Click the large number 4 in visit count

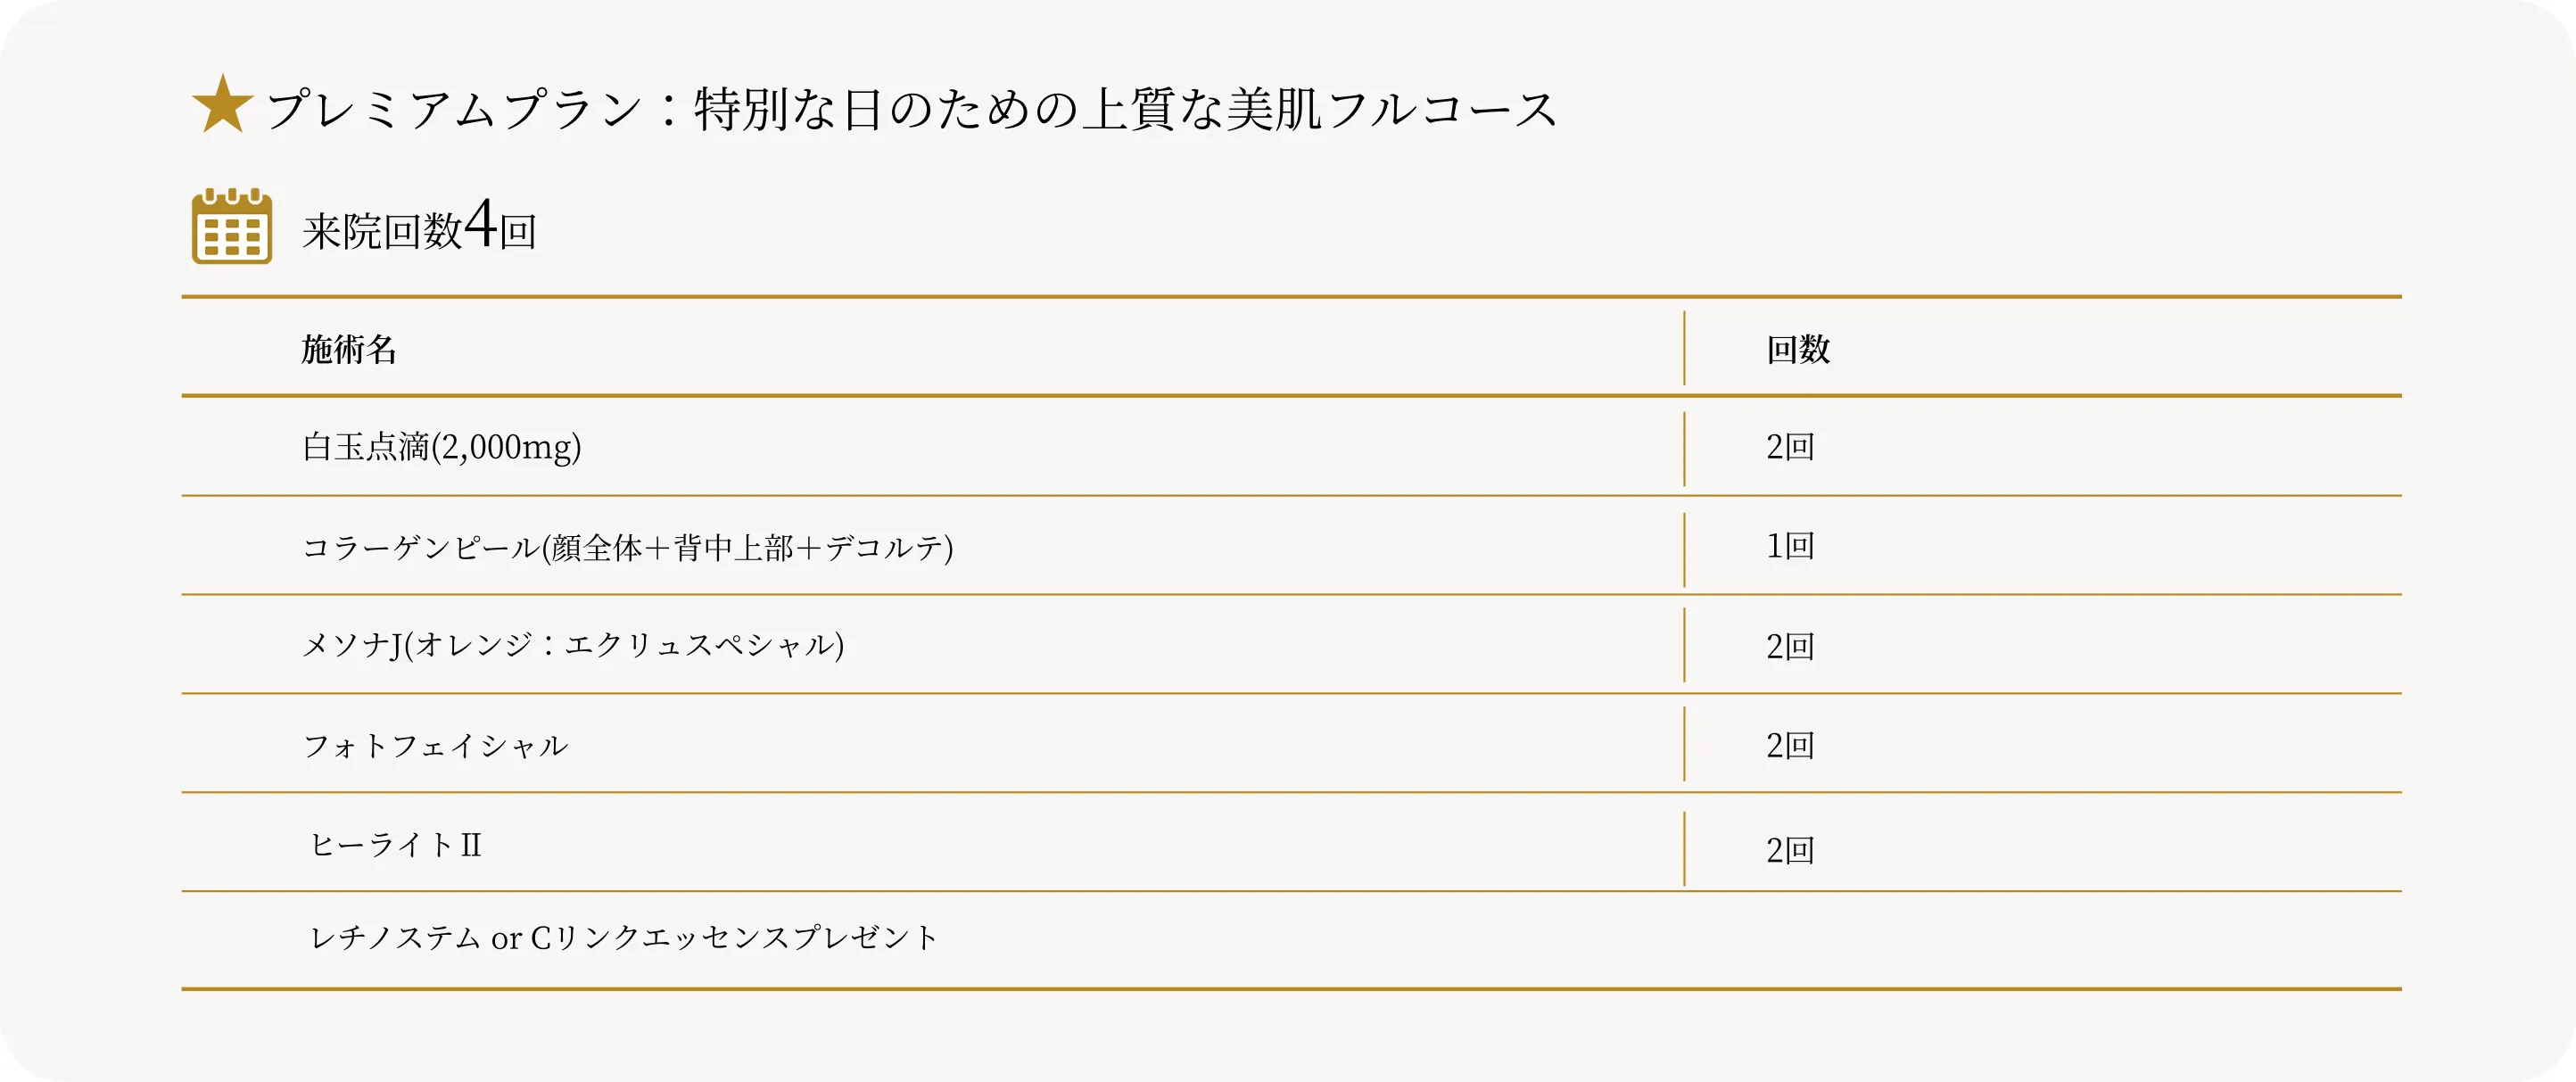481,223
